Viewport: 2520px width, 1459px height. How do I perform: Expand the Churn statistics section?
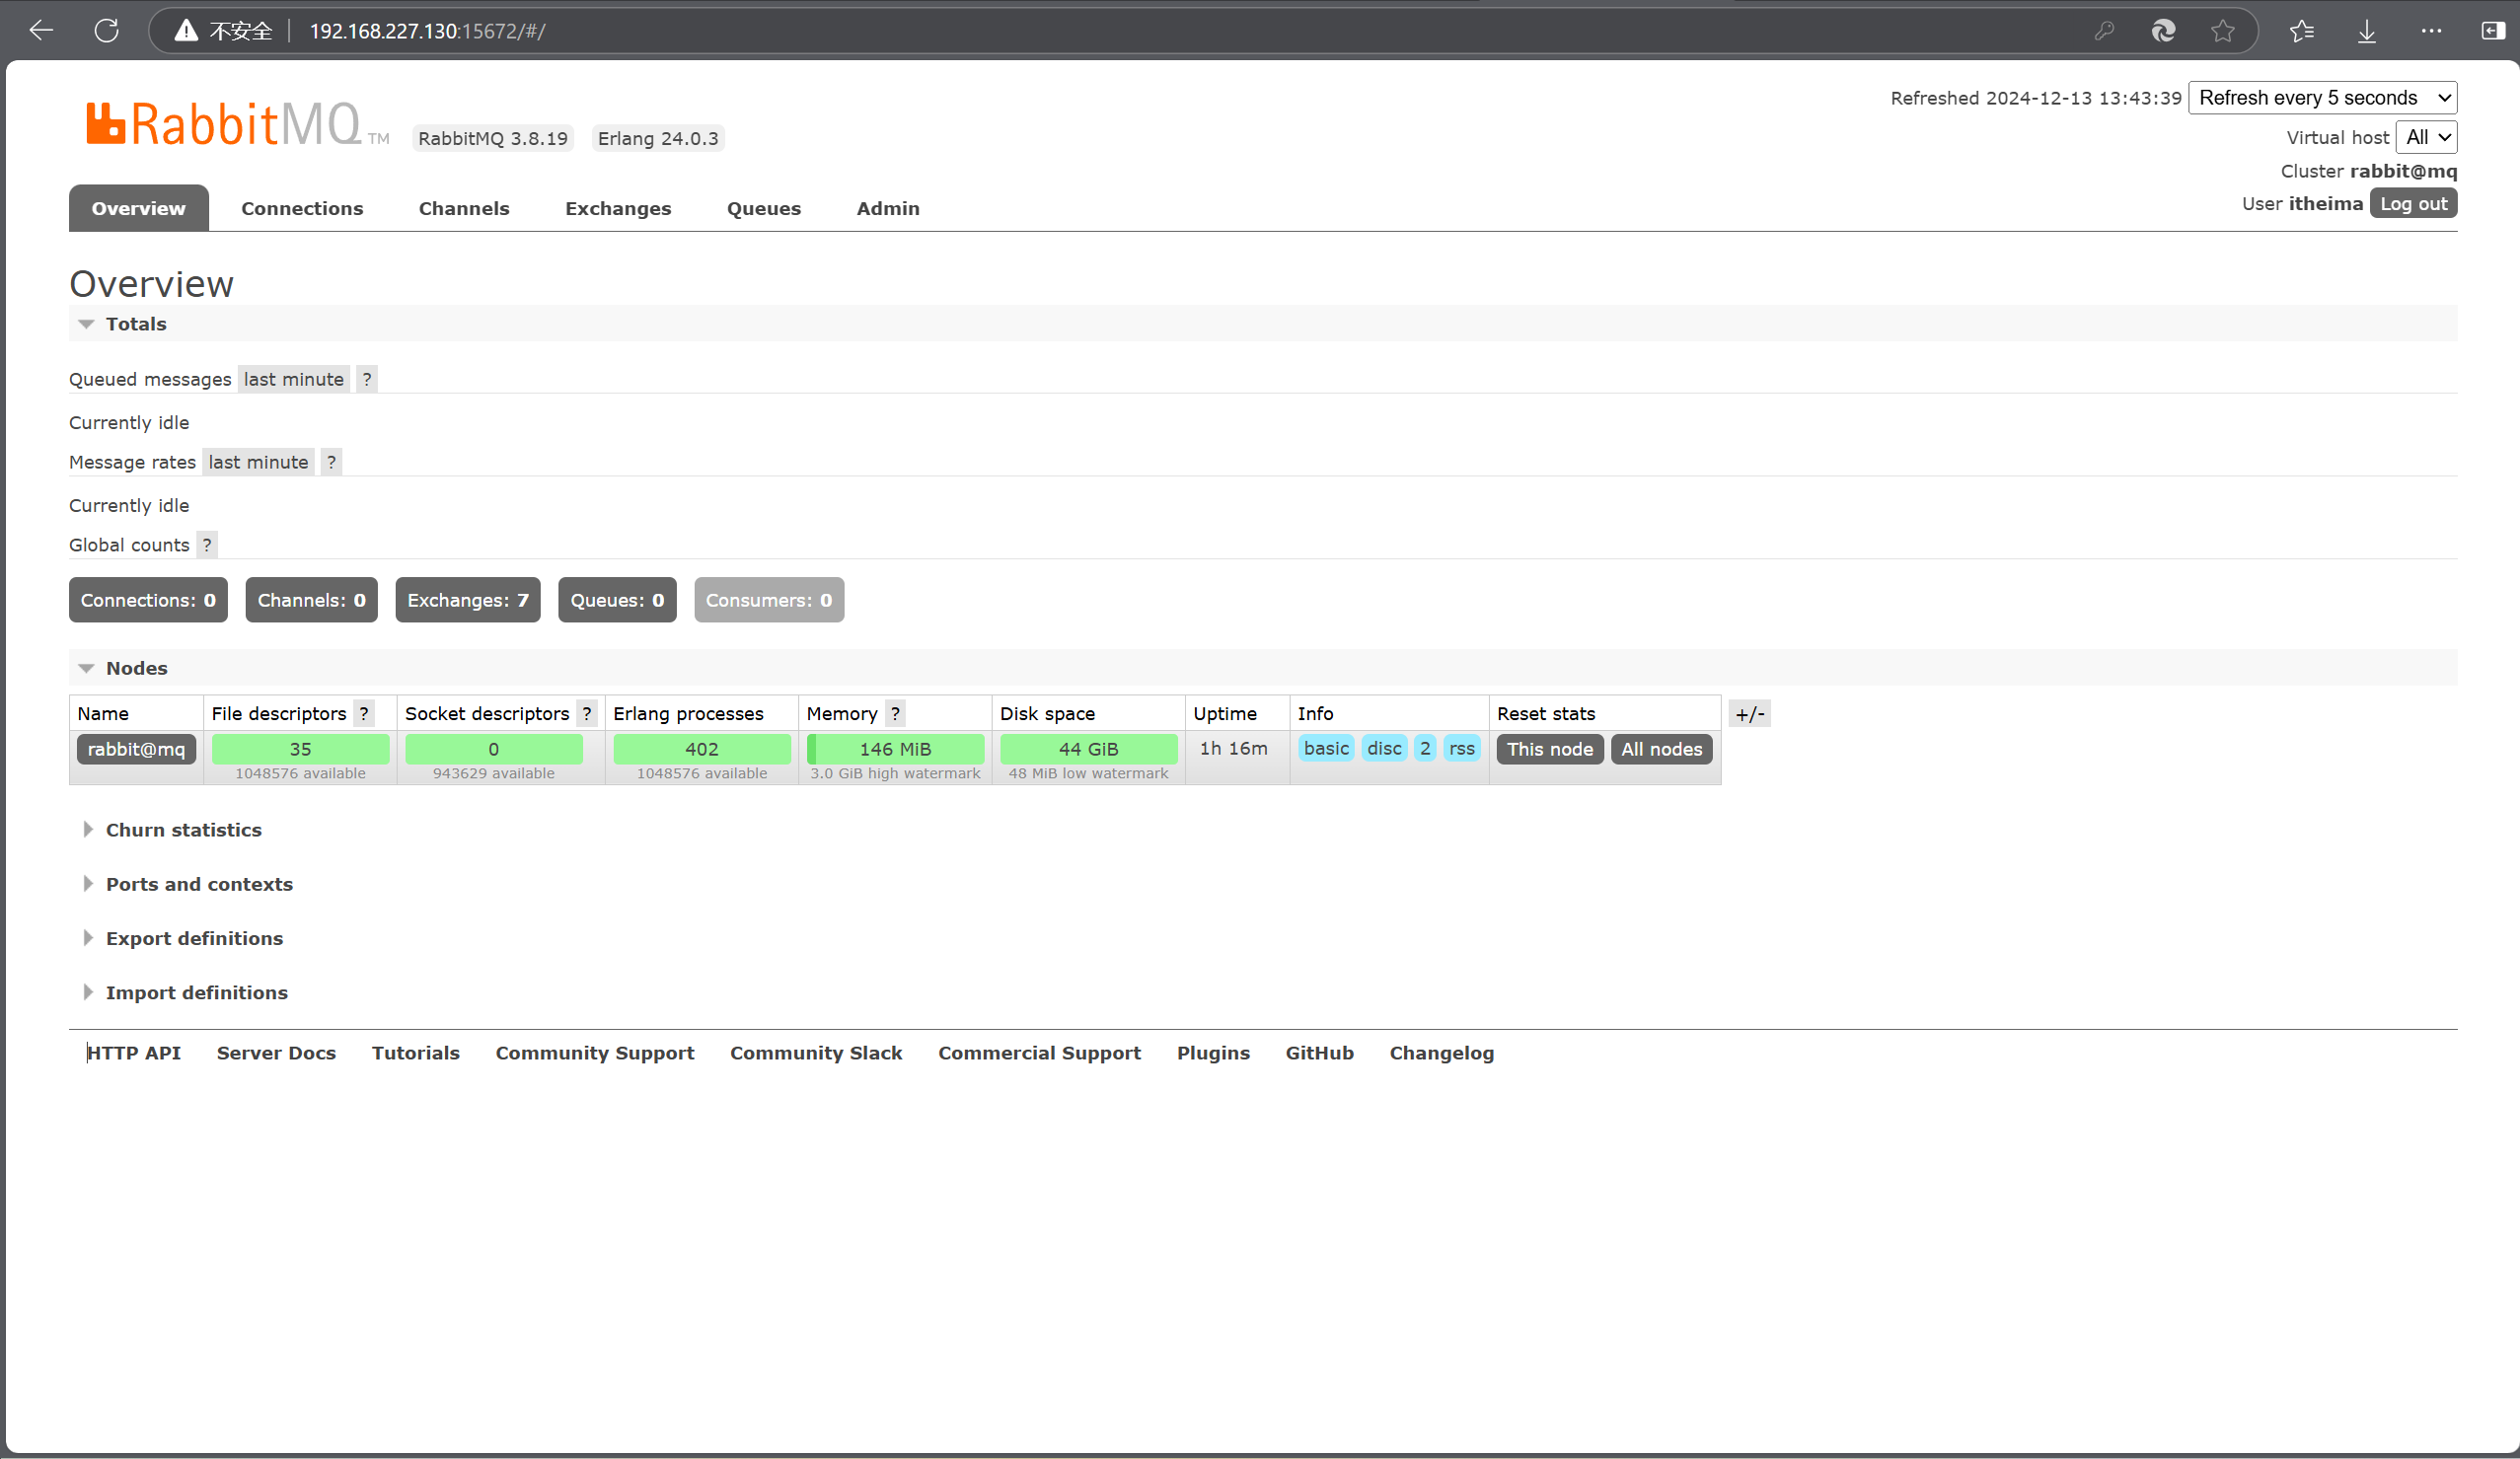[183, 830]
